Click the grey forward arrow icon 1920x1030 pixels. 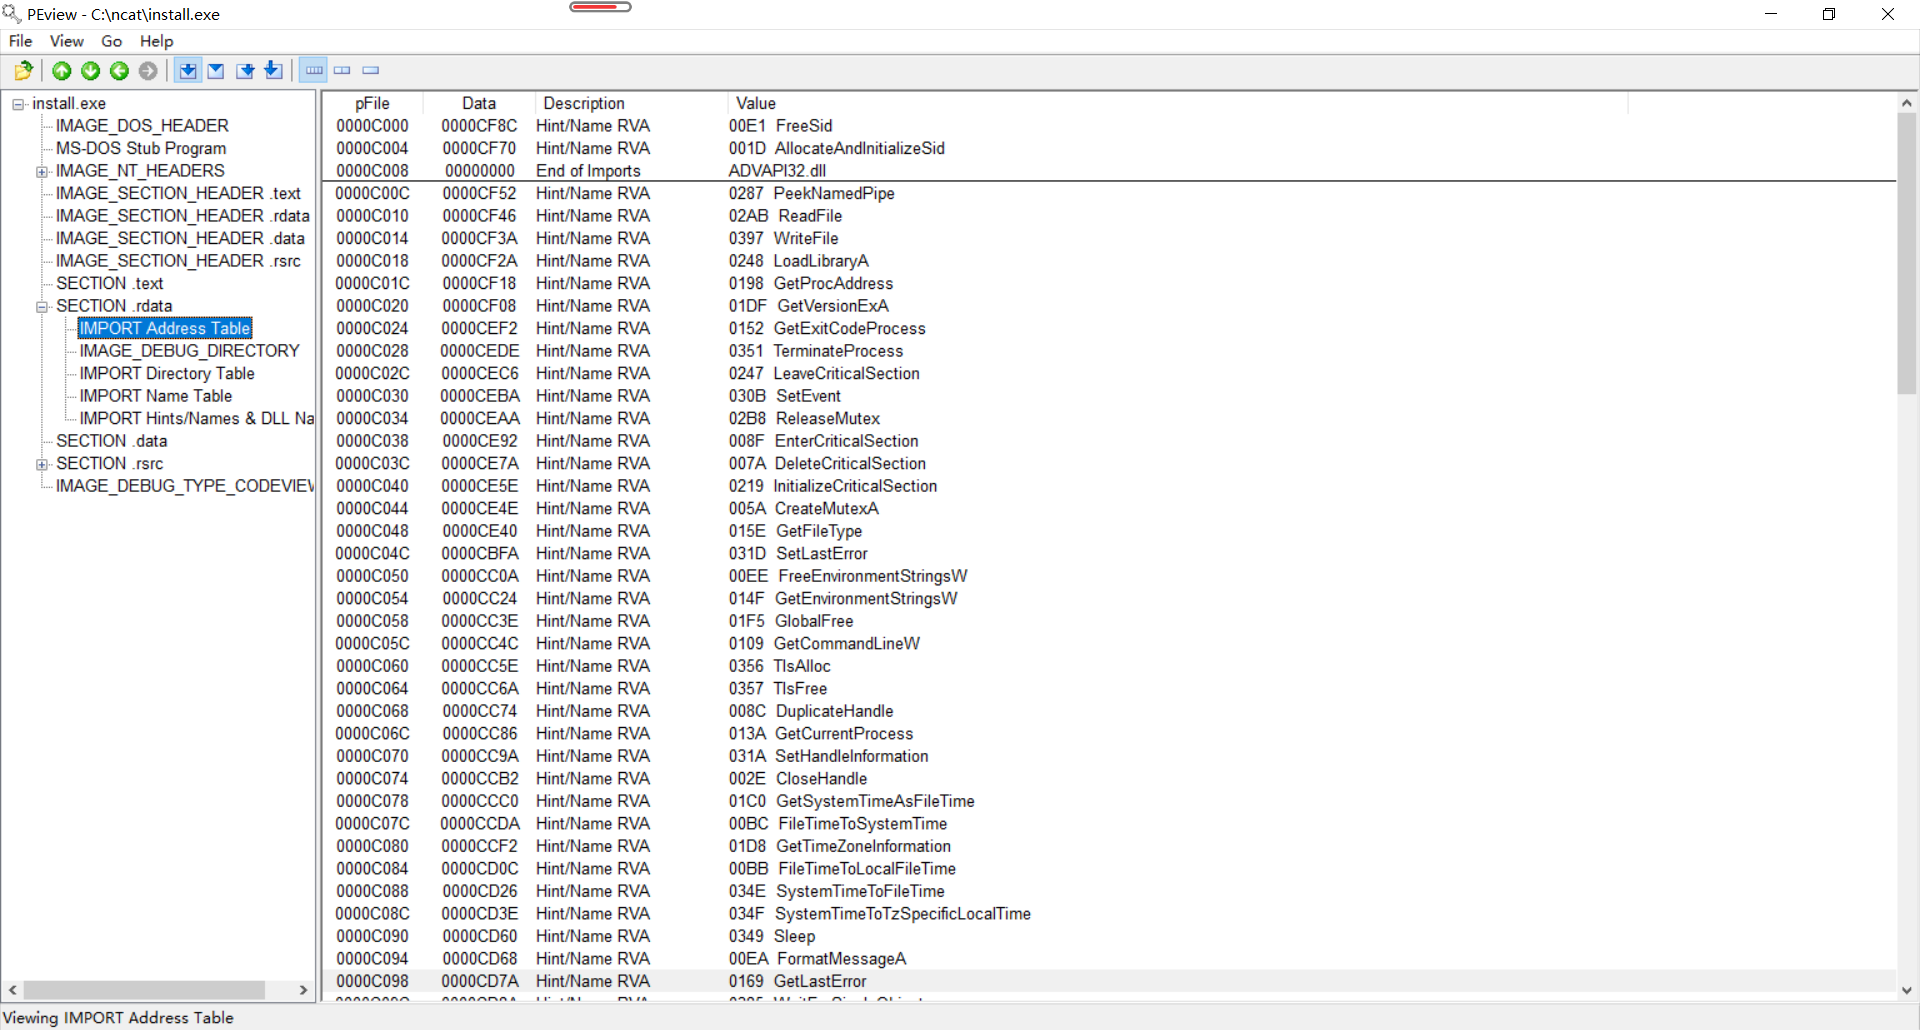[148, 71]
